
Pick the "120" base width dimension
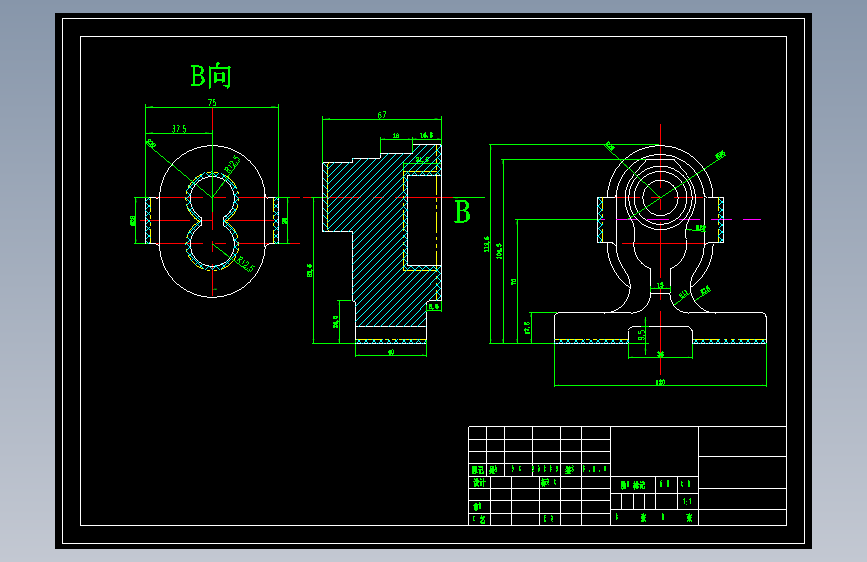point(660,382)
